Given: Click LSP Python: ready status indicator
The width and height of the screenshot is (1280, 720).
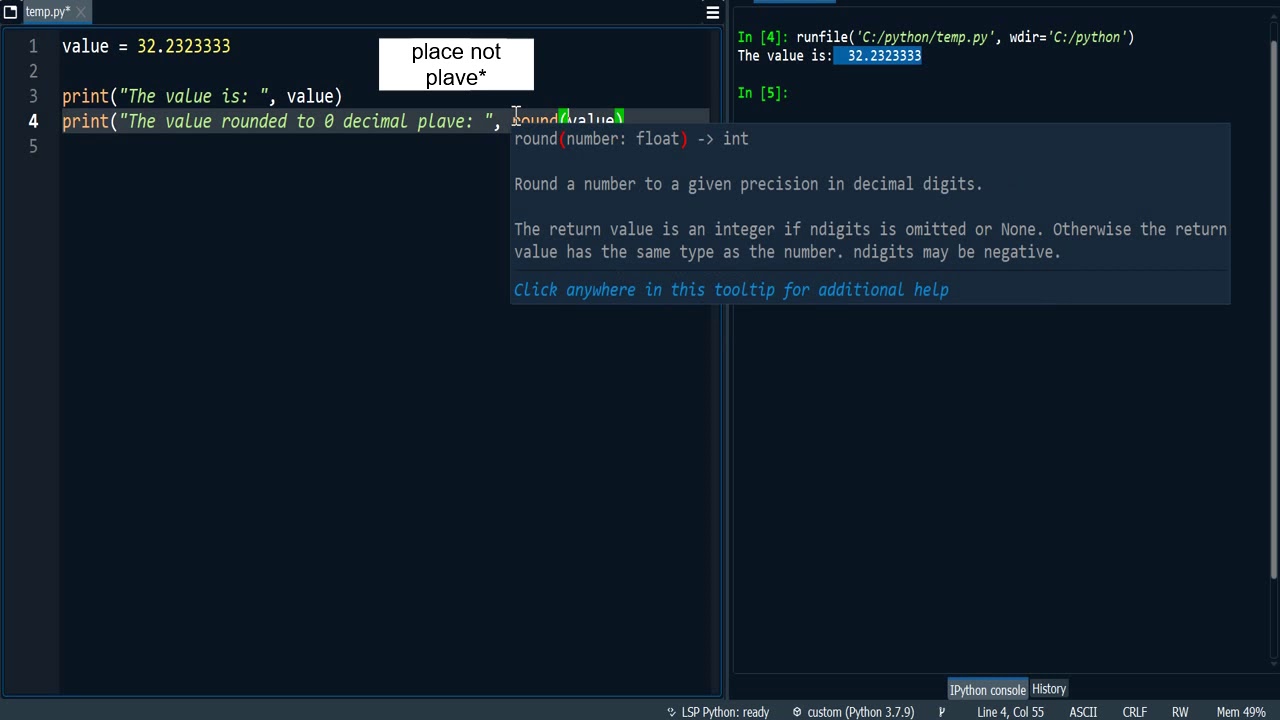Looking at the screenshot, I should tap(725, 712).
